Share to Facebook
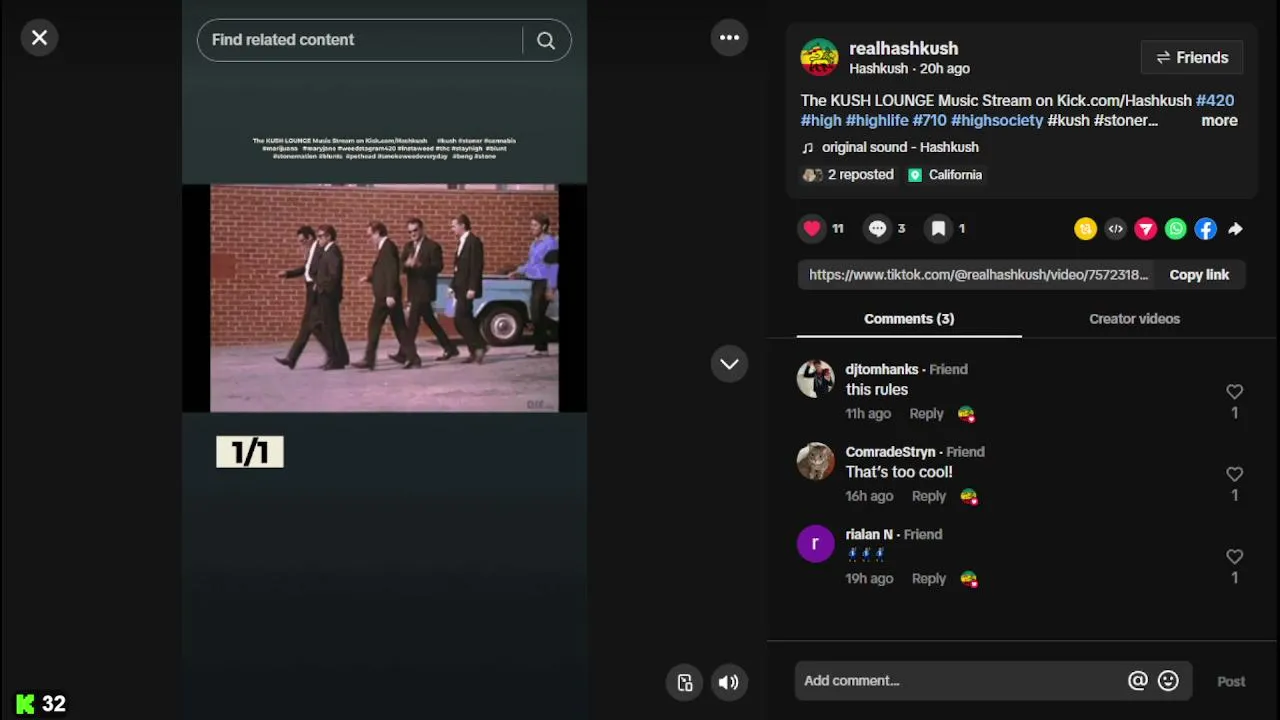 (1206, 229)
